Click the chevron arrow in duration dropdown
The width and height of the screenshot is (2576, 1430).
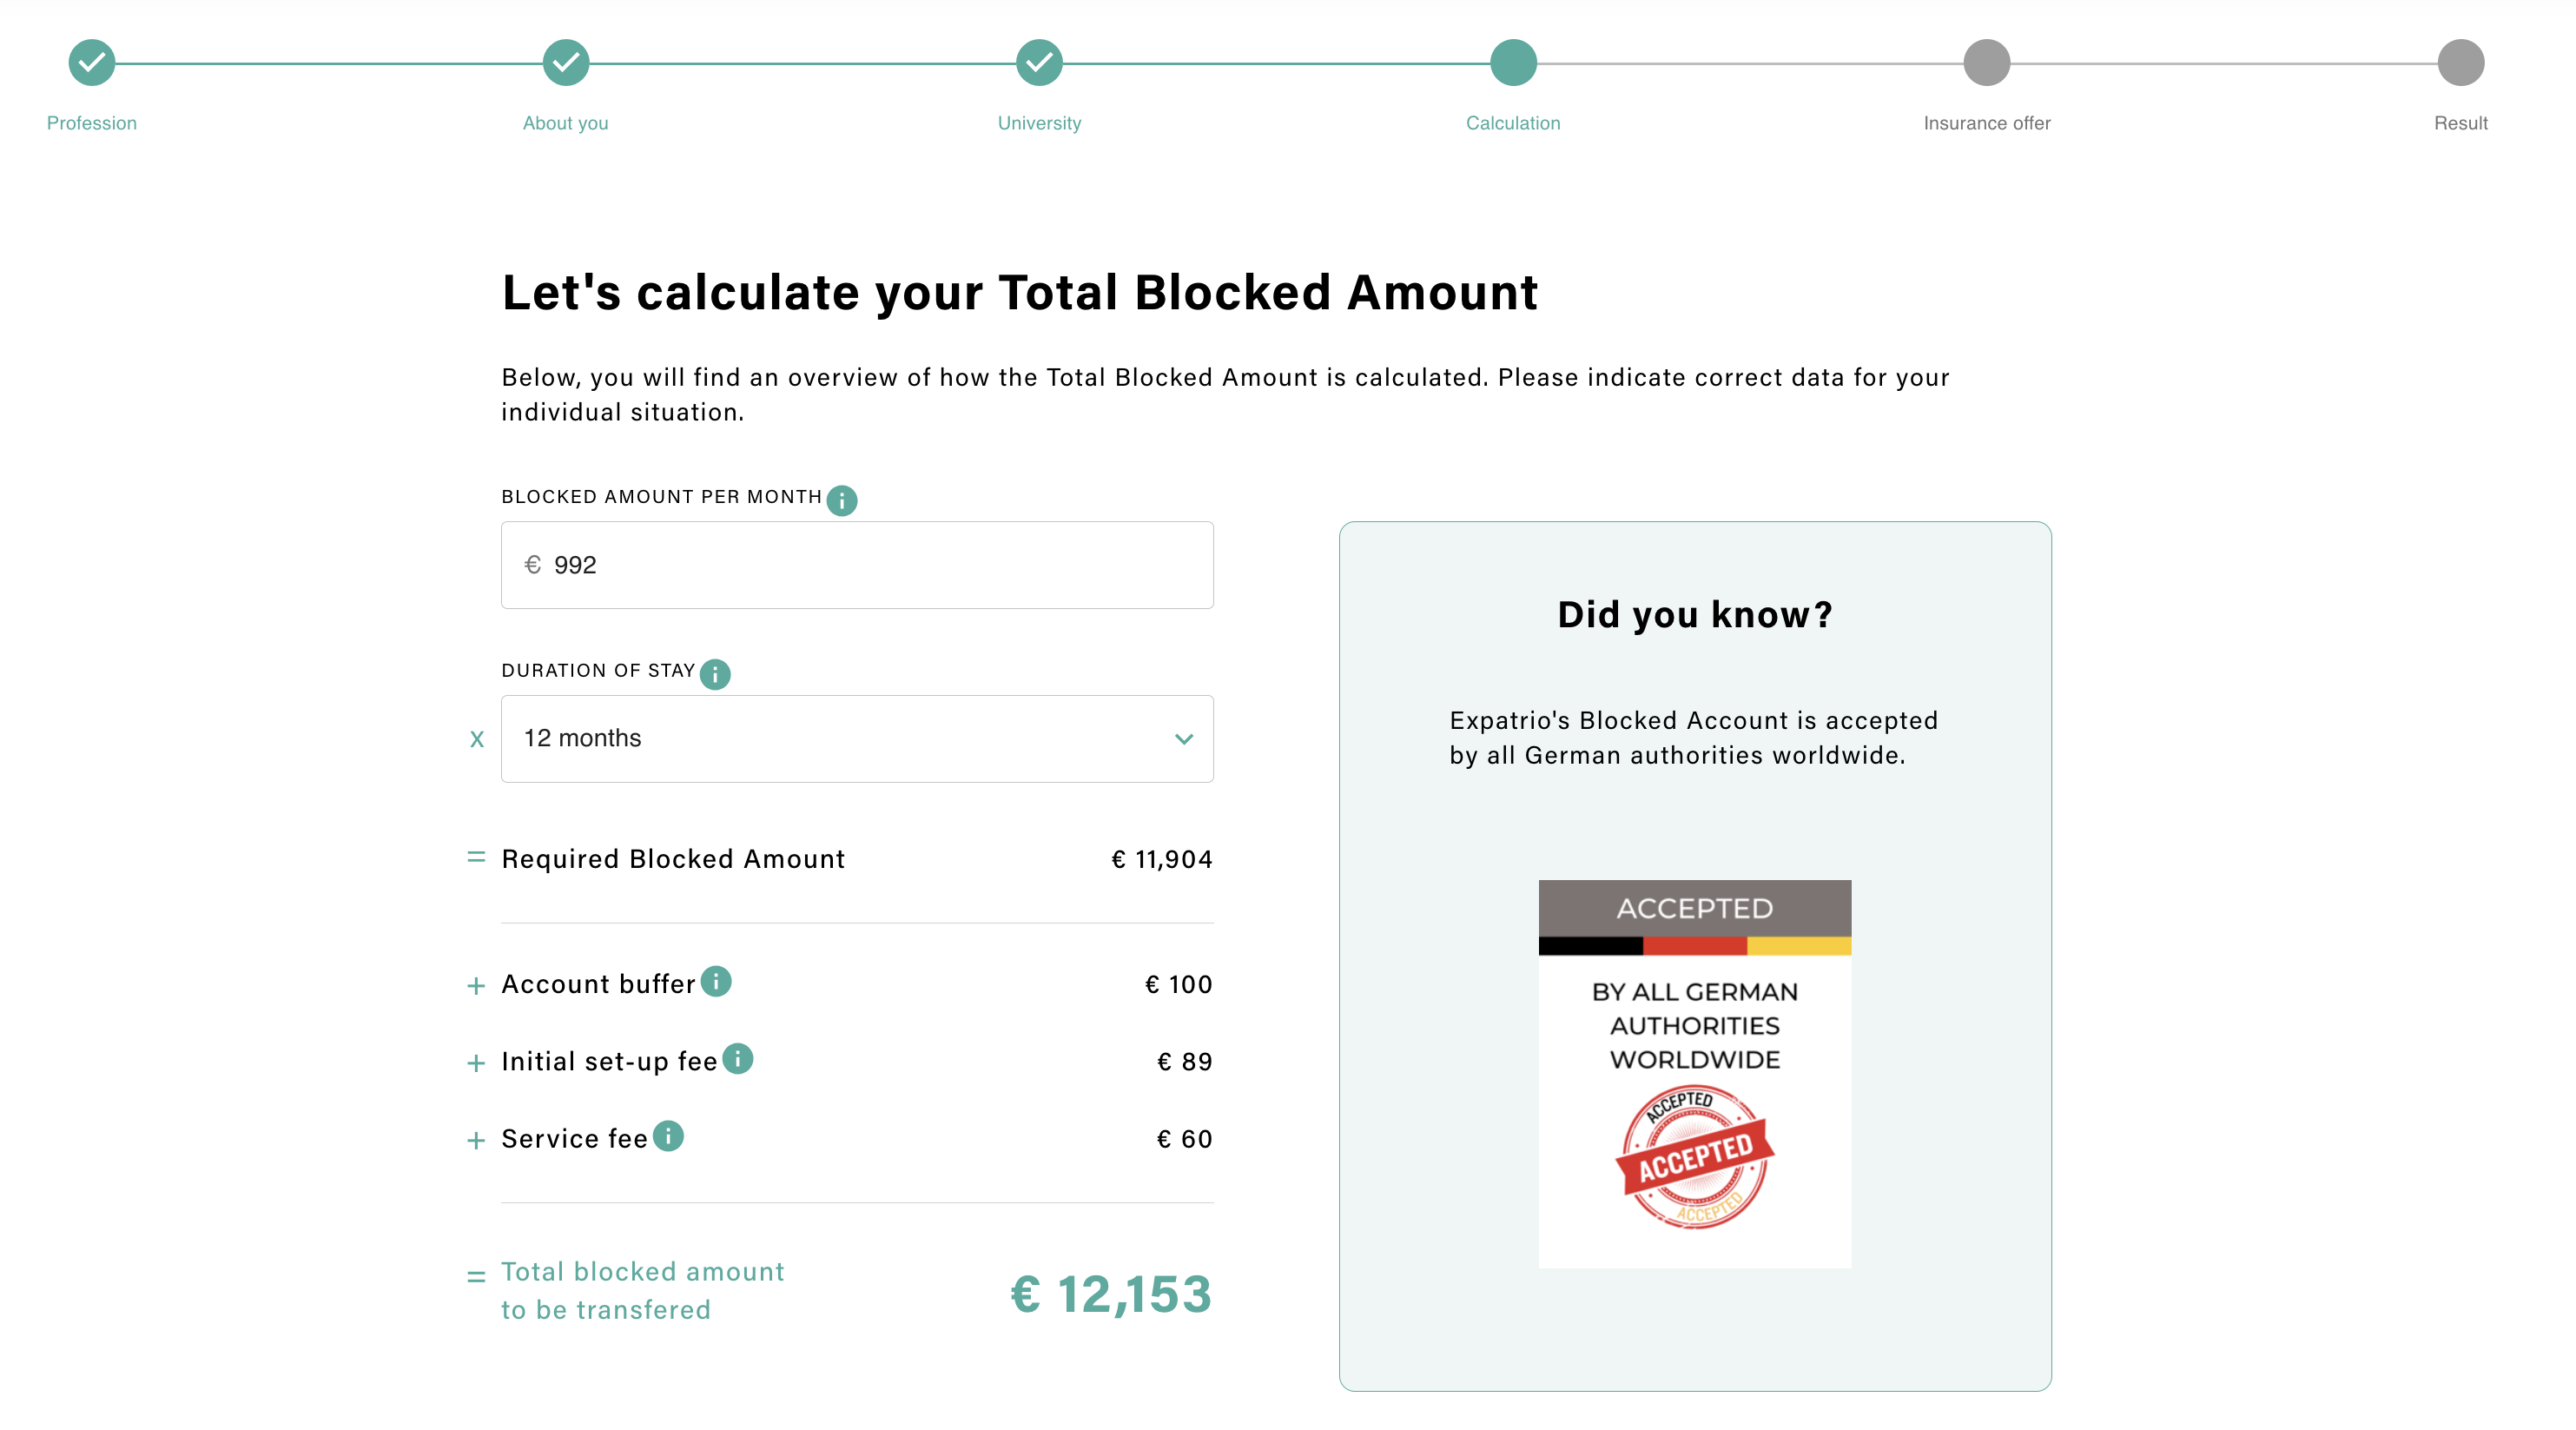point(1184,740)
